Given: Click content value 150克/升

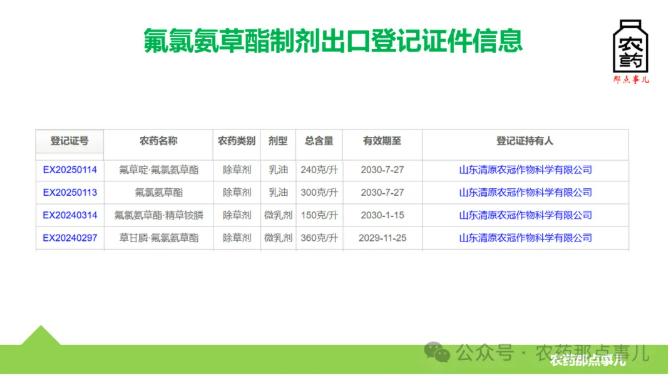Looking at the screenshot, I should [319, 215].
